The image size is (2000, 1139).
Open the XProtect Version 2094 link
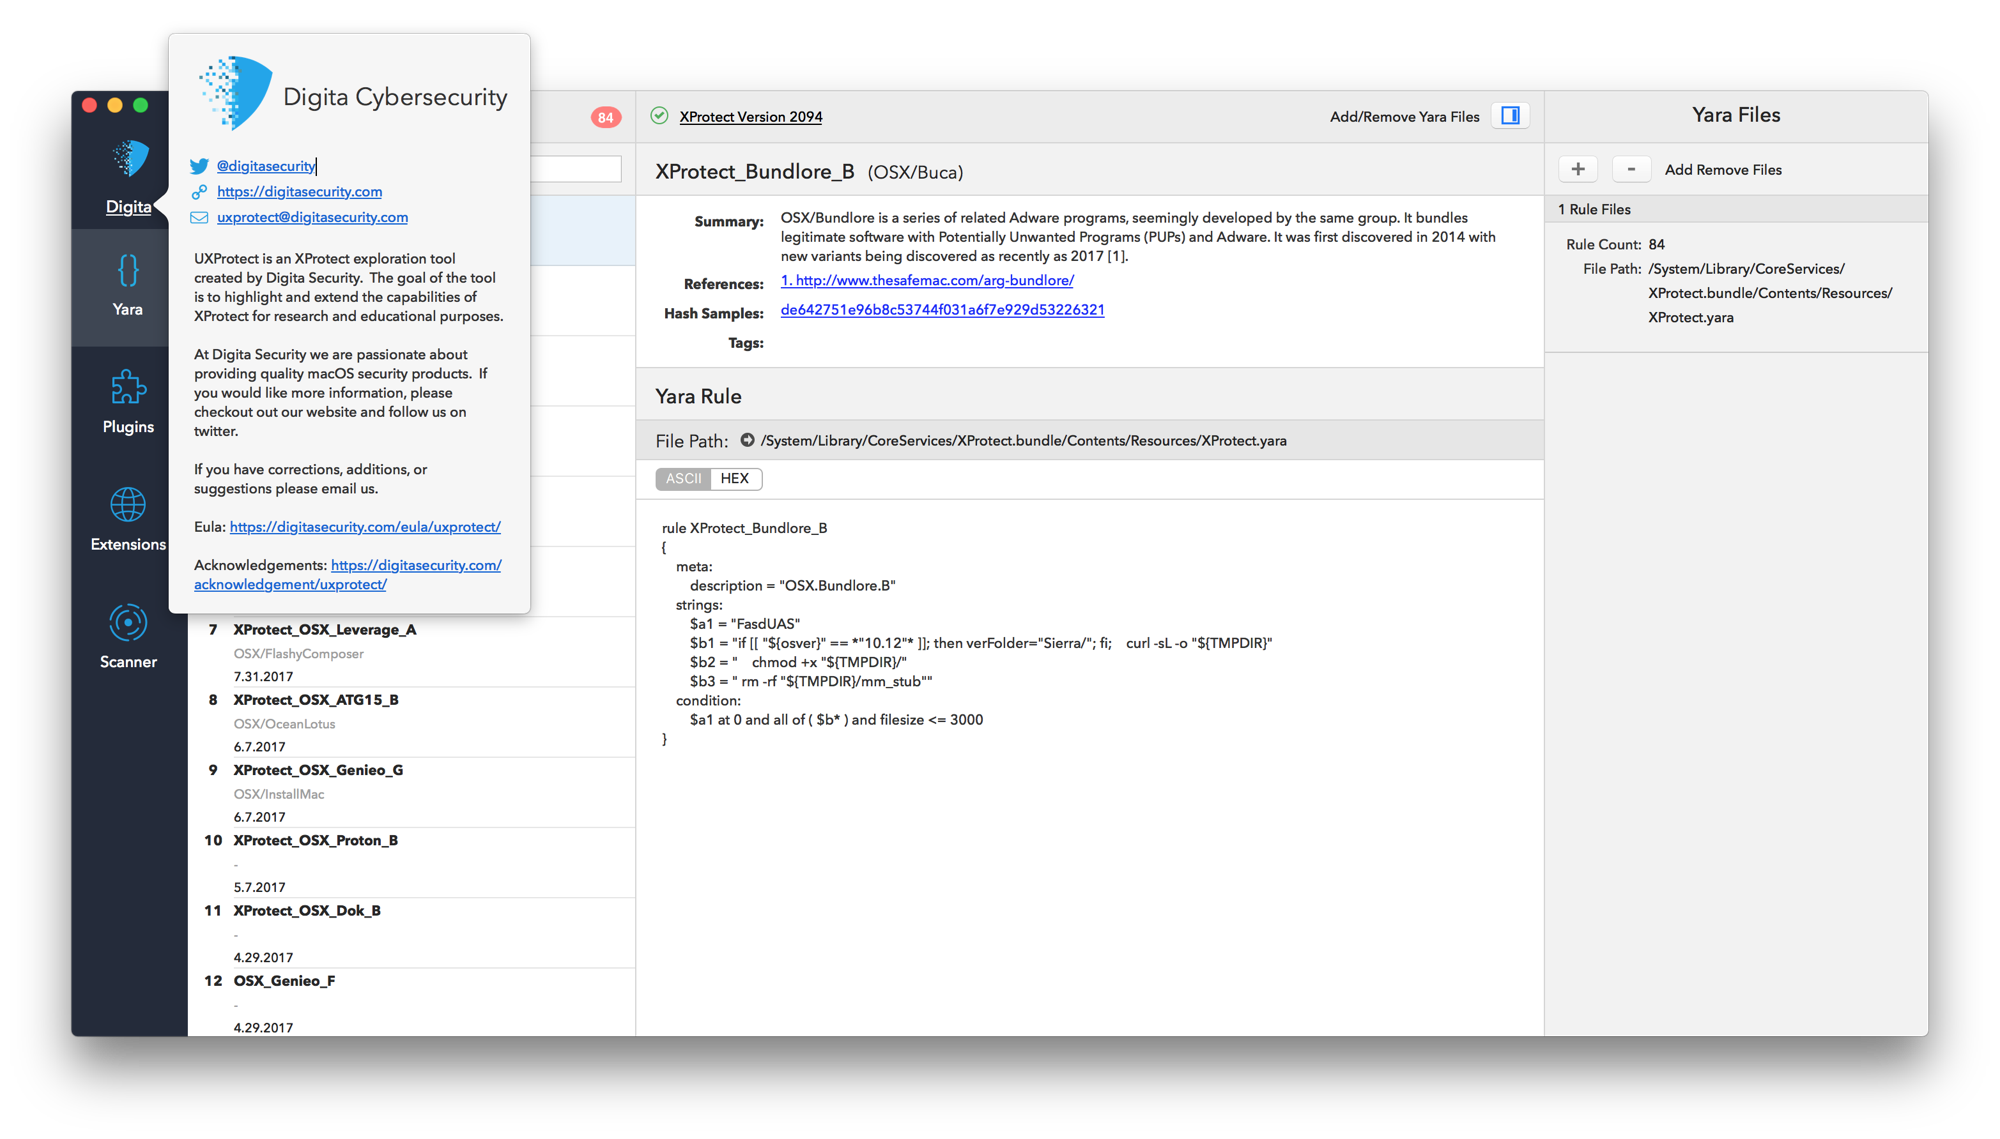coord(751,117)
